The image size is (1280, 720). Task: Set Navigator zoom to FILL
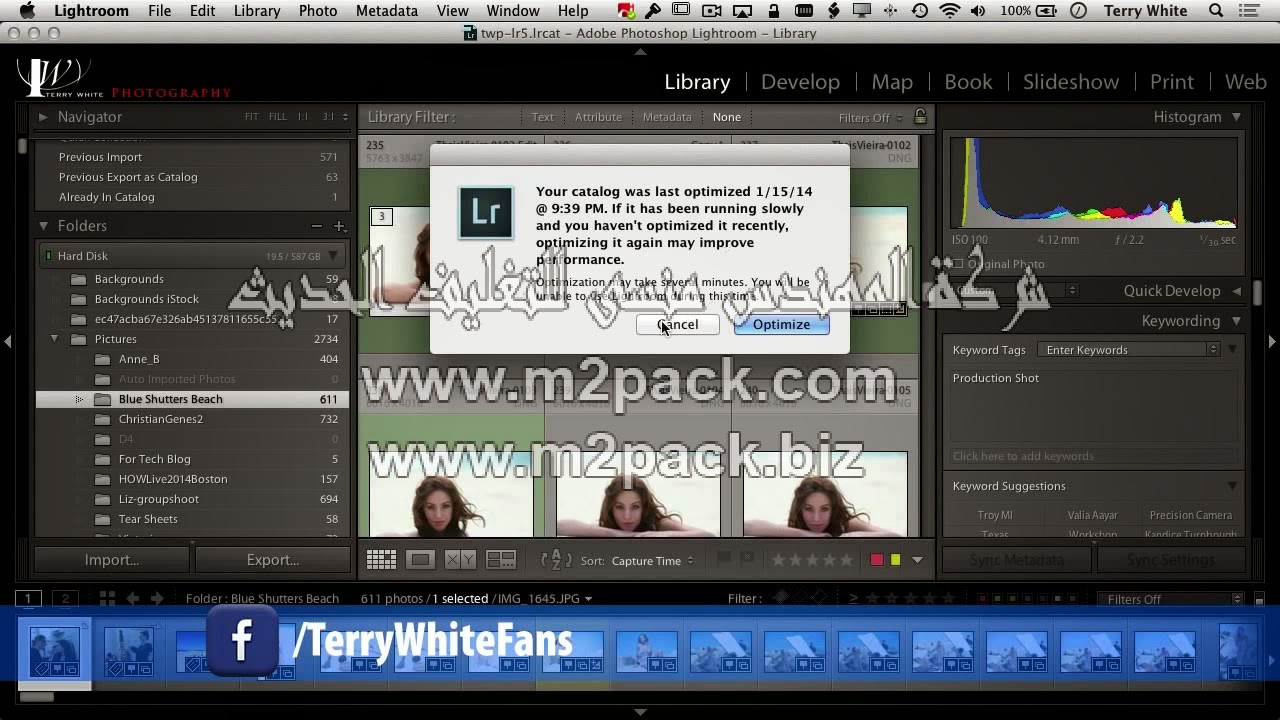pyautogui.click(x=277, y=117)
